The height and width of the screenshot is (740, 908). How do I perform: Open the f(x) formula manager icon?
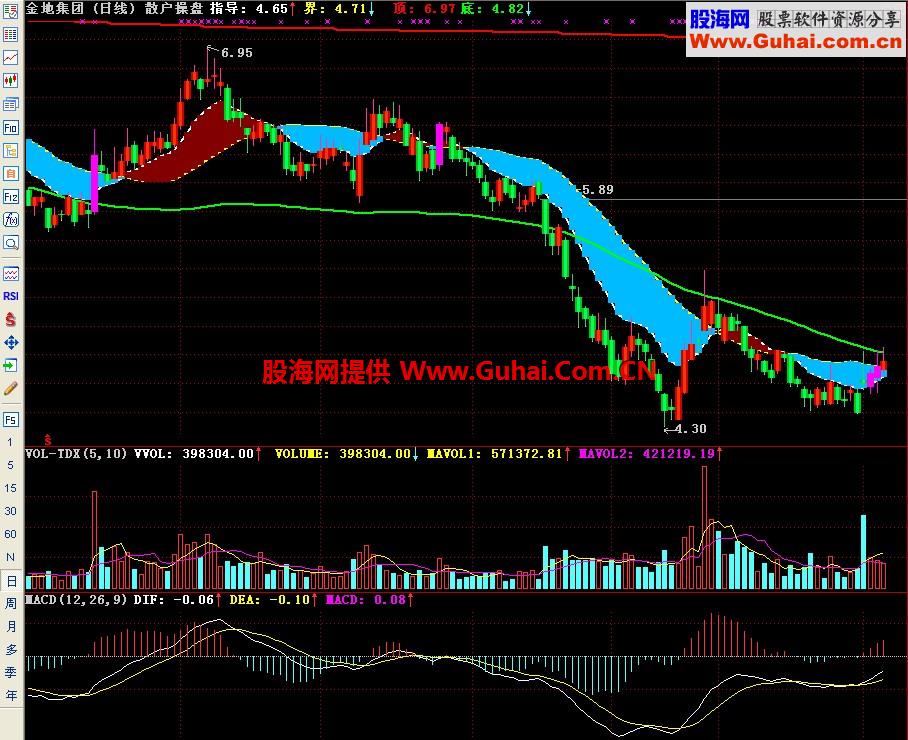click(x=10, y=219)
